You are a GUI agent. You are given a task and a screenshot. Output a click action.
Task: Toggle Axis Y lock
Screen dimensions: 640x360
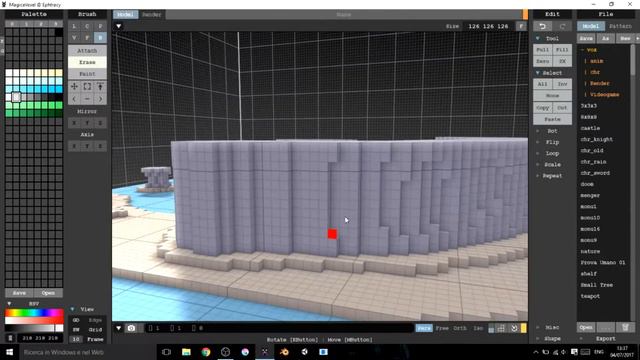(87, 146)
